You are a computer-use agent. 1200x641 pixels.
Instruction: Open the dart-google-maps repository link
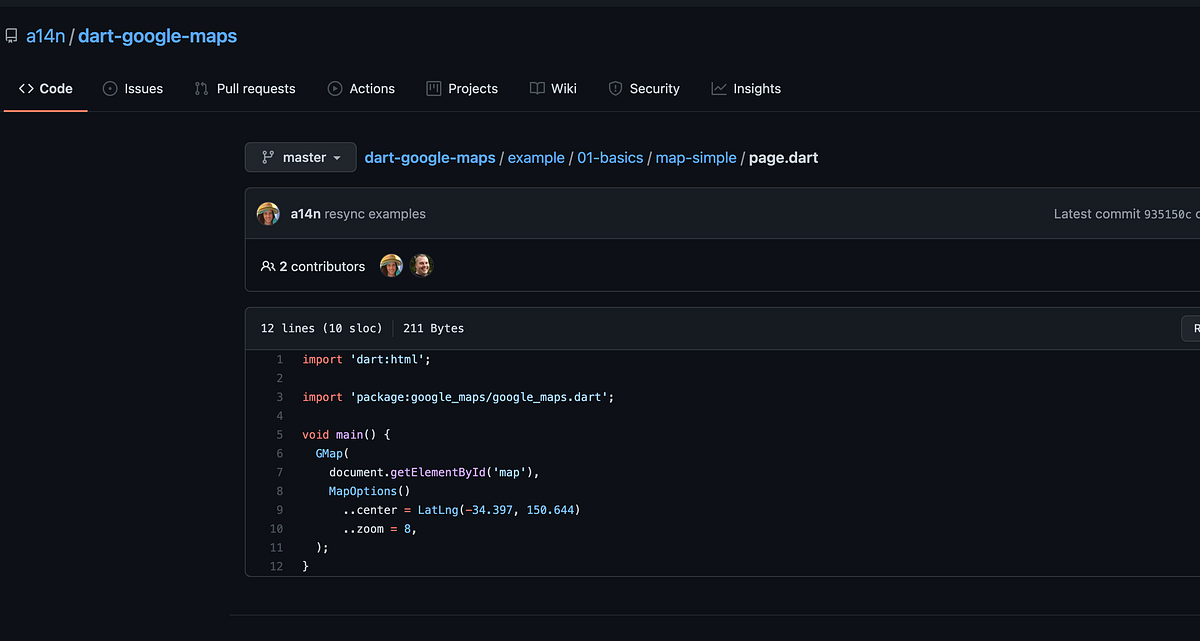point(157,35)
